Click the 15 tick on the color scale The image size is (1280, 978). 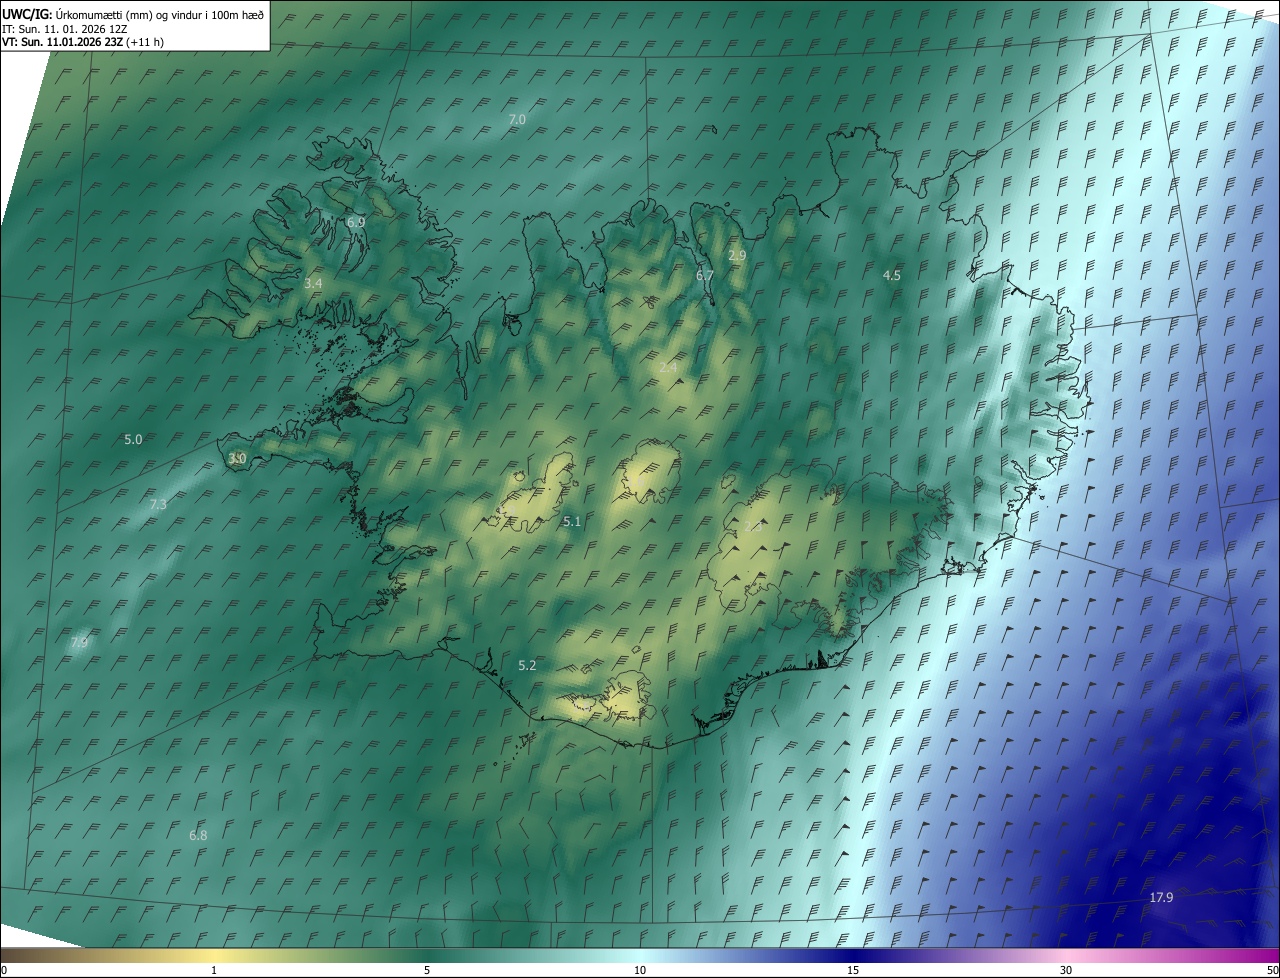[x=853, y=970]
